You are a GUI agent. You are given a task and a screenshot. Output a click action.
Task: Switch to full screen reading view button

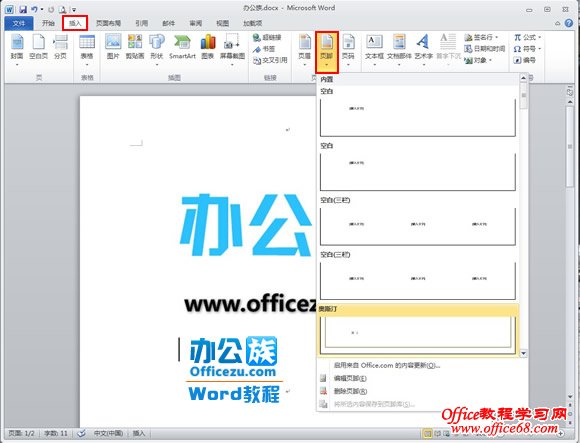click(x=437, y=433)
